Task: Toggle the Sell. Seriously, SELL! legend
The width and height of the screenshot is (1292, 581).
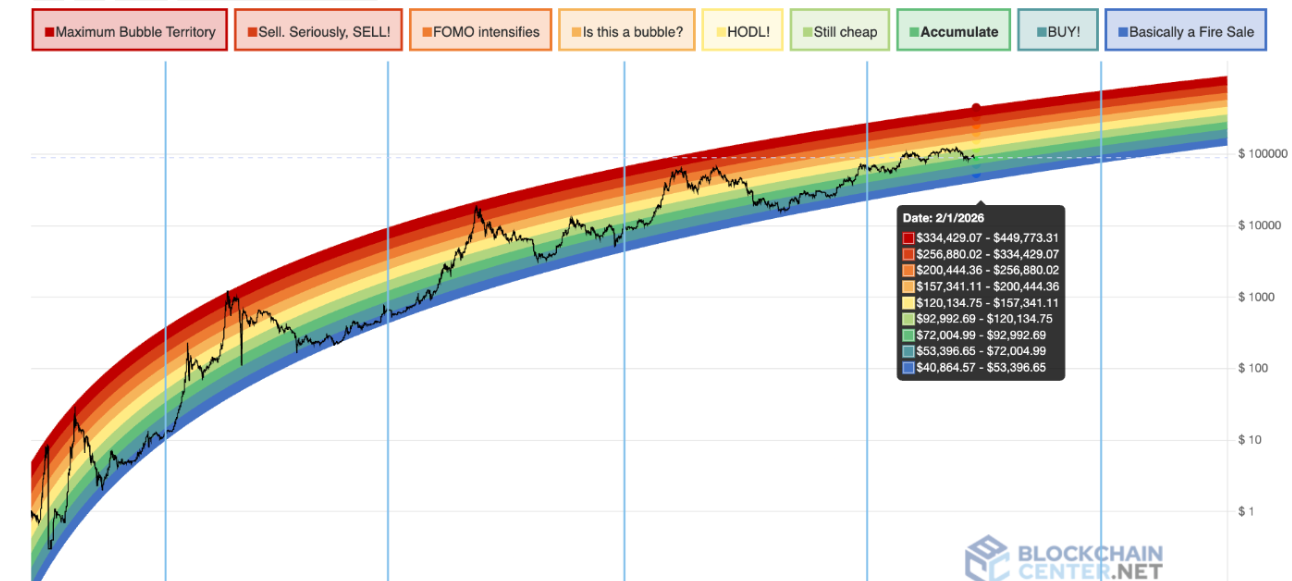Action: pyautogui.click(x=319, y=31)
